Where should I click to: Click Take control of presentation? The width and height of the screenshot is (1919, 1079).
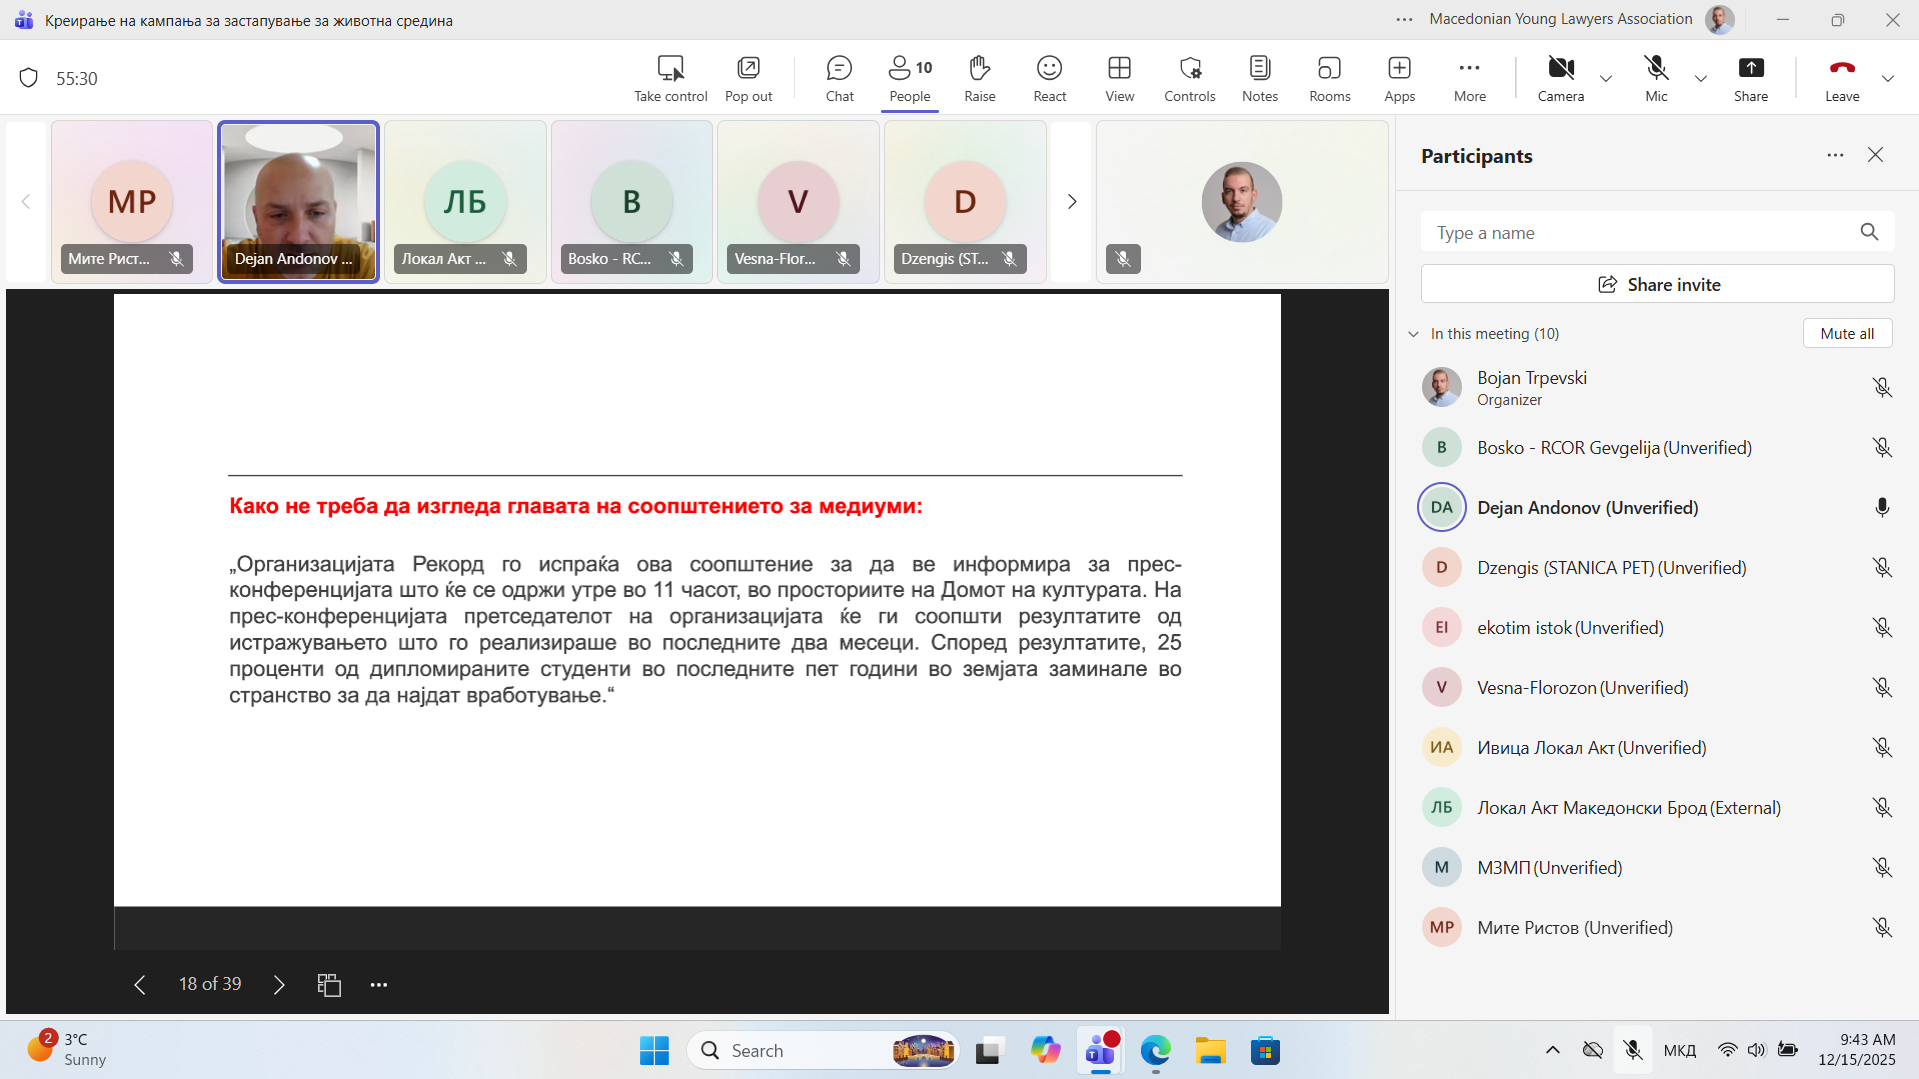coord(670,79)
